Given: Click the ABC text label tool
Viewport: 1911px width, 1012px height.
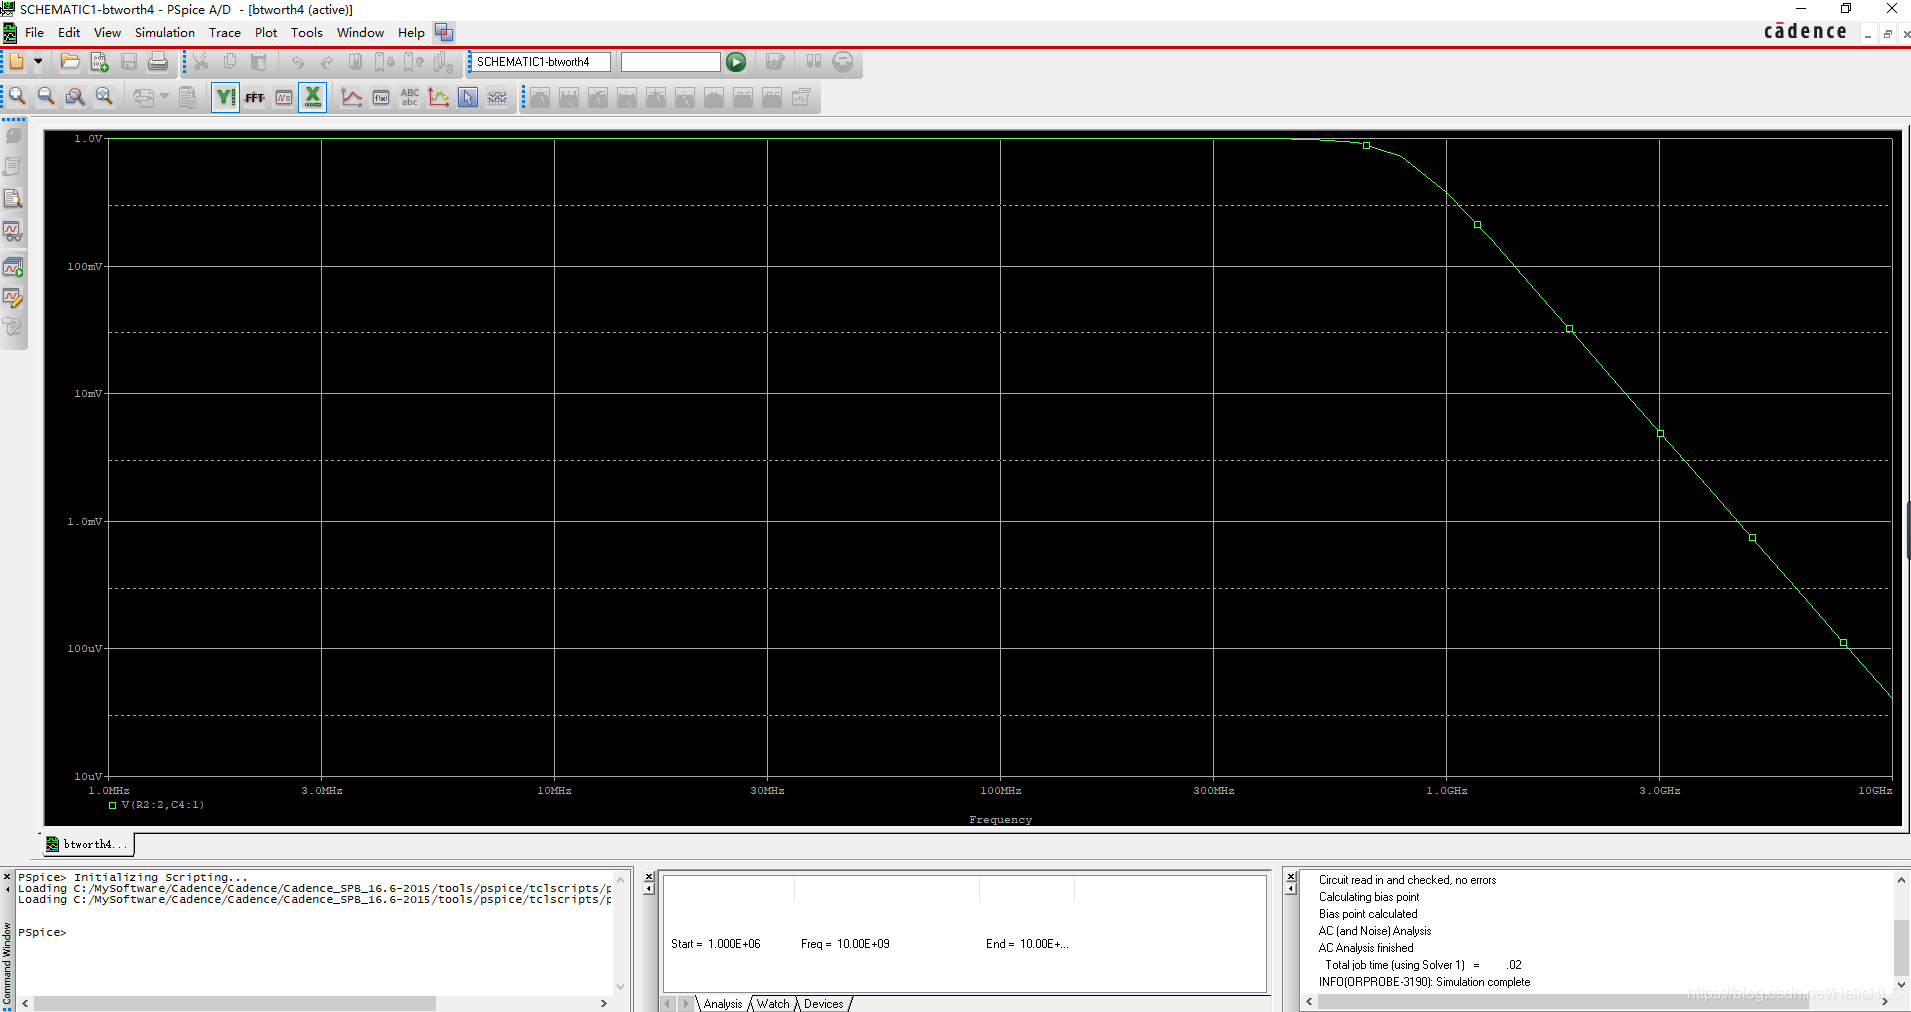Looking at the screenshot, I should pyautogui.click(x=410, y=97).
